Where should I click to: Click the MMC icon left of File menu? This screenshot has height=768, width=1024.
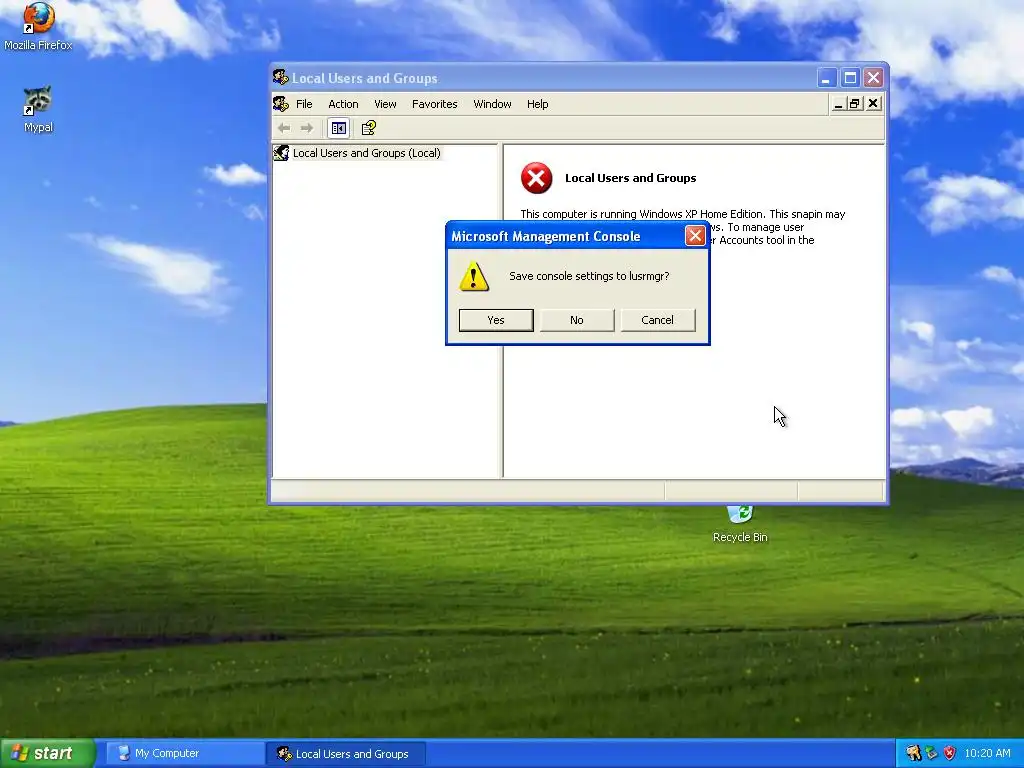281,104
